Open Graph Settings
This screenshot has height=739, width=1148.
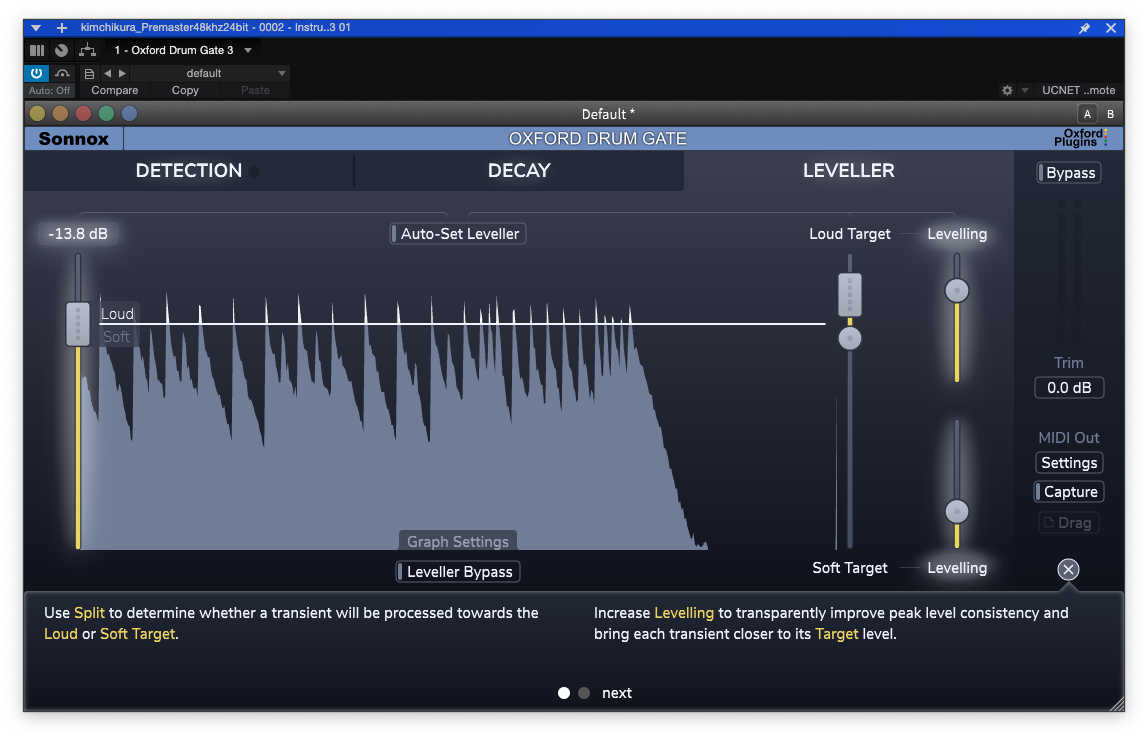pyautogui.click(x=458, y=541)
